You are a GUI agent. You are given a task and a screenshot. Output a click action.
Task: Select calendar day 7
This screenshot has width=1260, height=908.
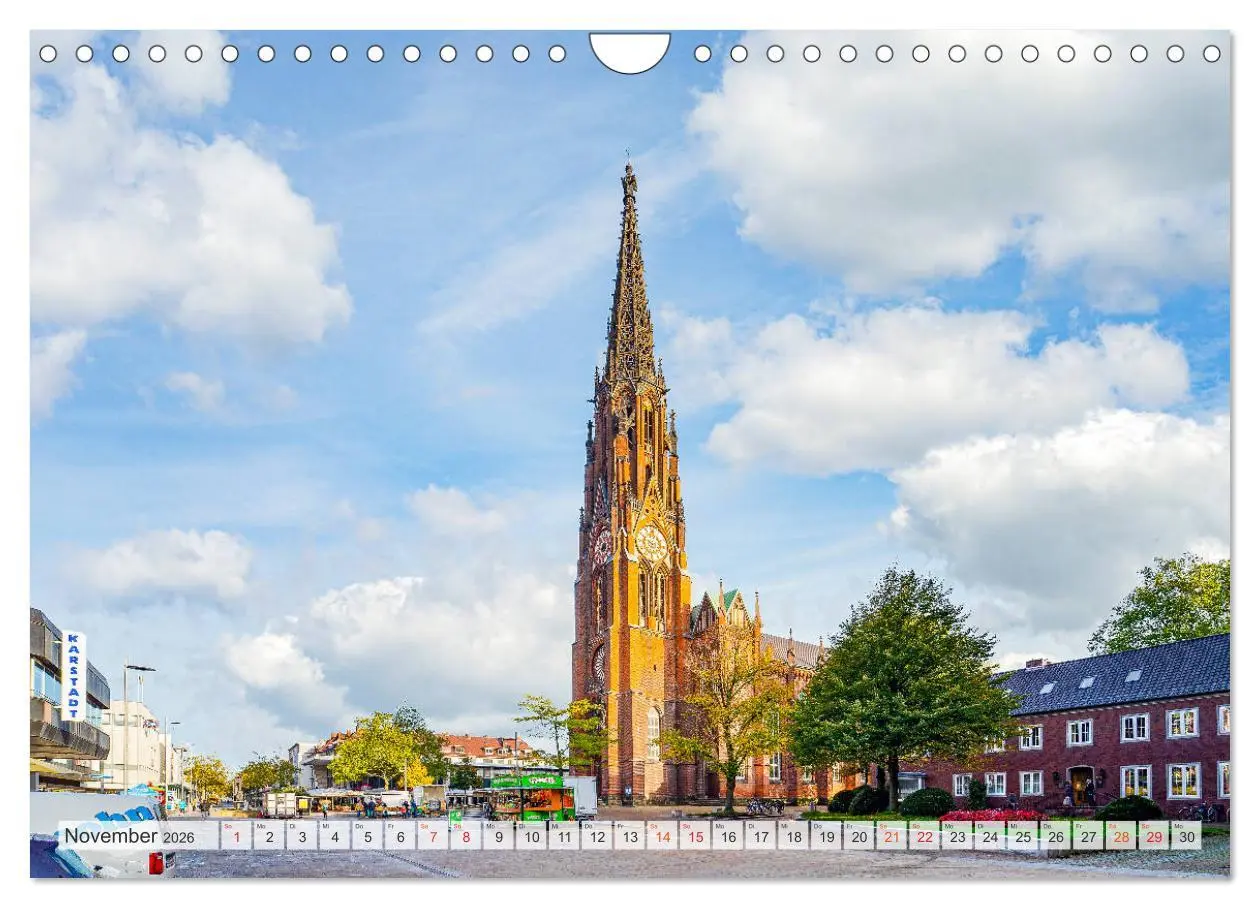(x=433, y=836)
